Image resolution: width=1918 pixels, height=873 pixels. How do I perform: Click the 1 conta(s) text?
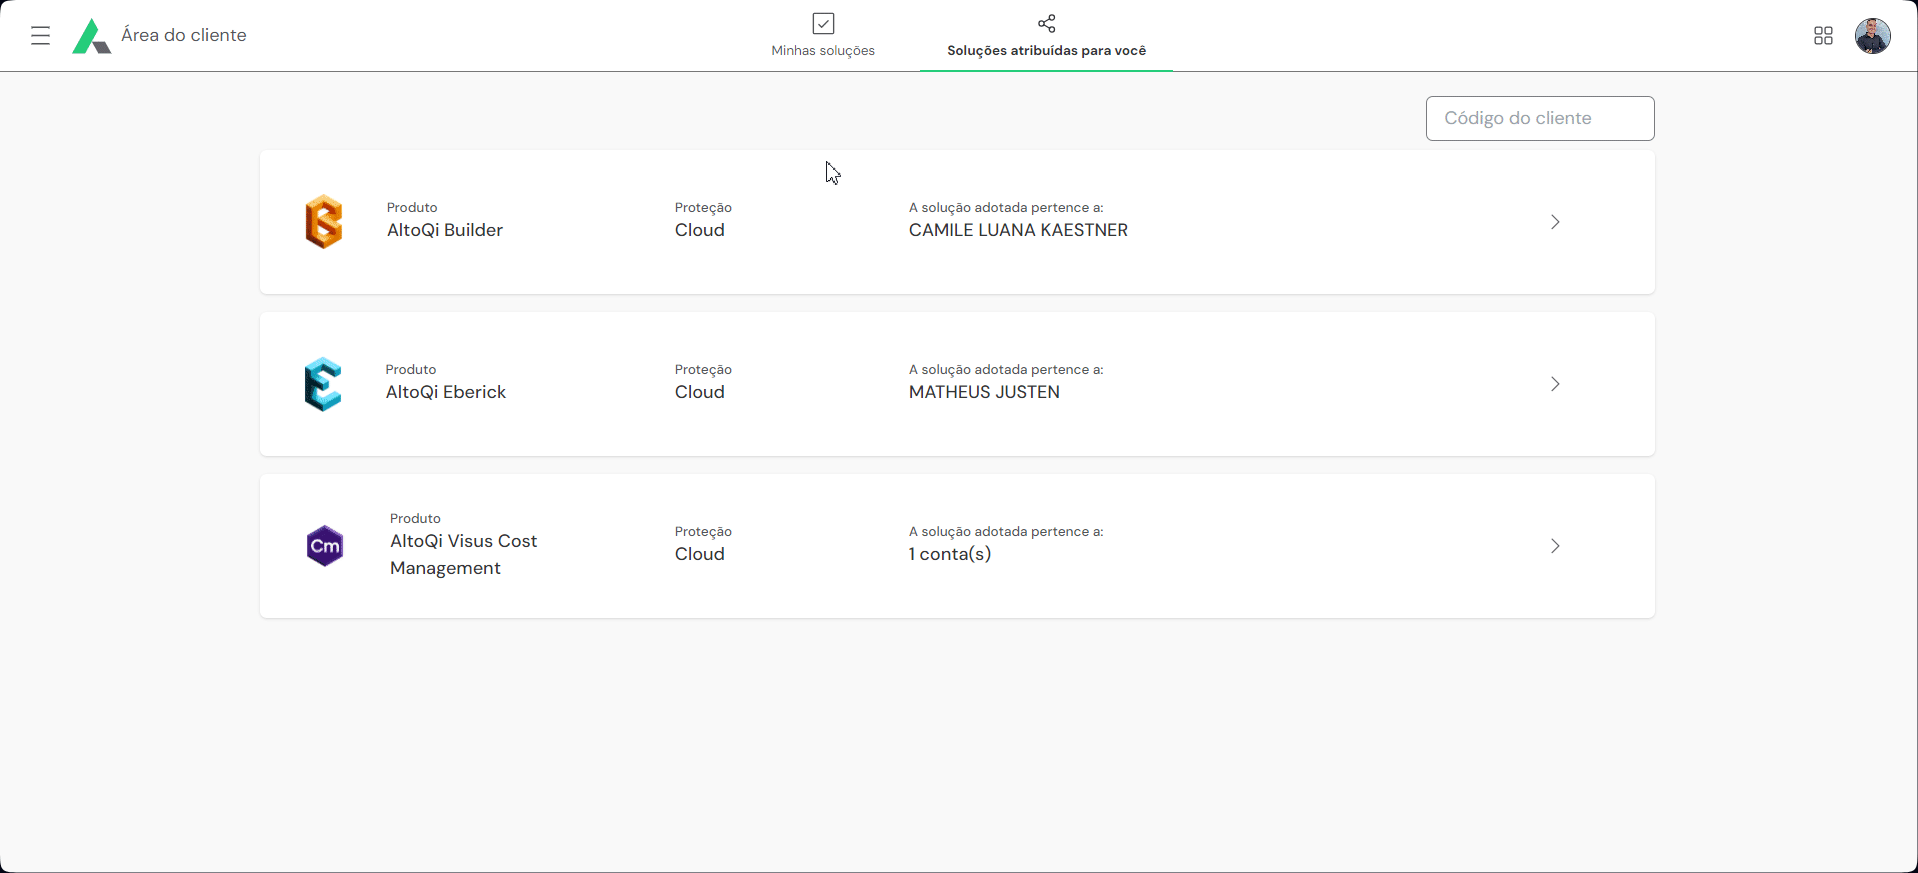(950, 554)
